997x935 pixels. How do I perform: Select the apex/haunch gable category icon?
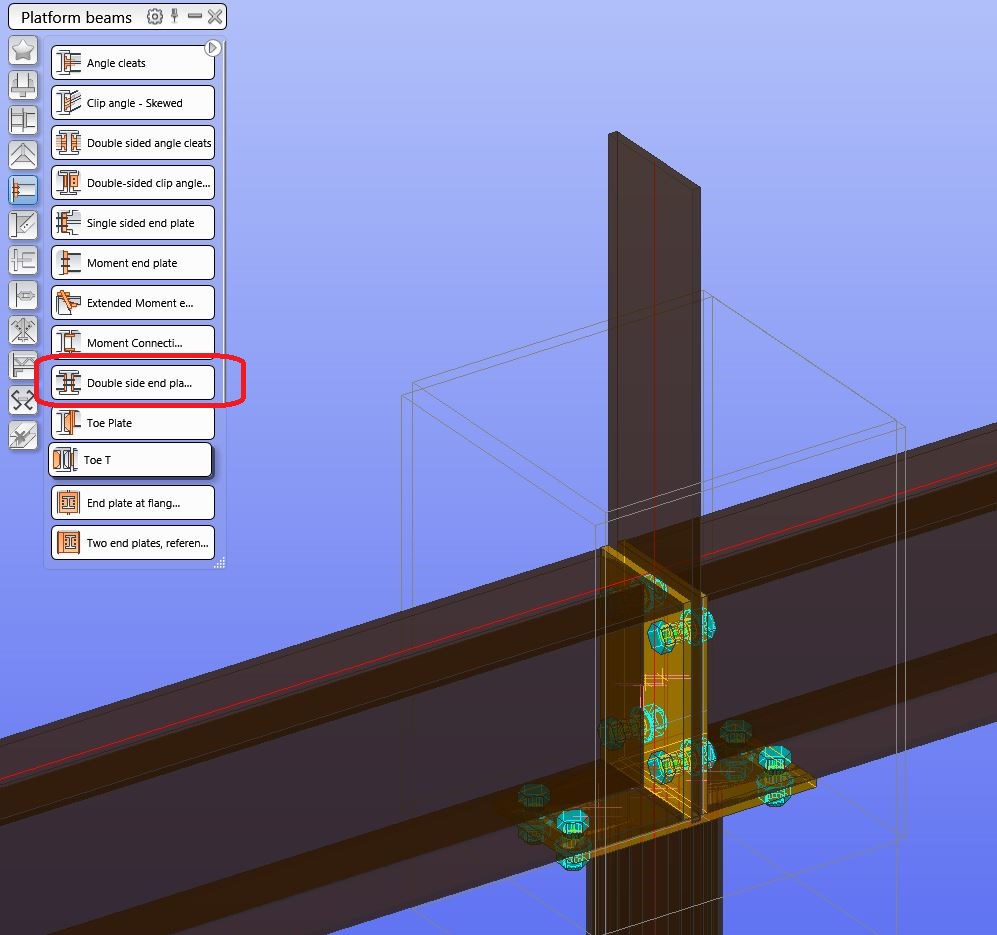click(x=23, y=155)
